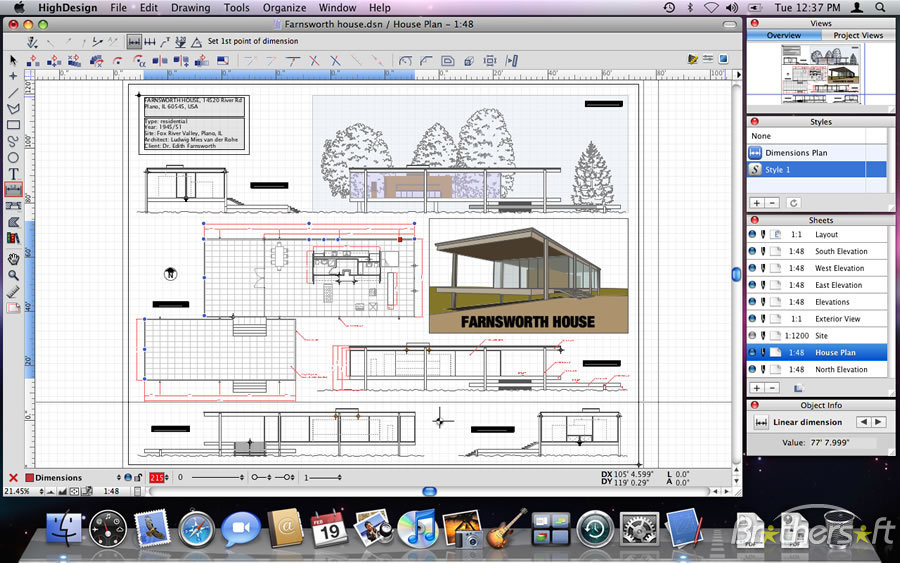Select the circle tool

click(x=13, y=157)
